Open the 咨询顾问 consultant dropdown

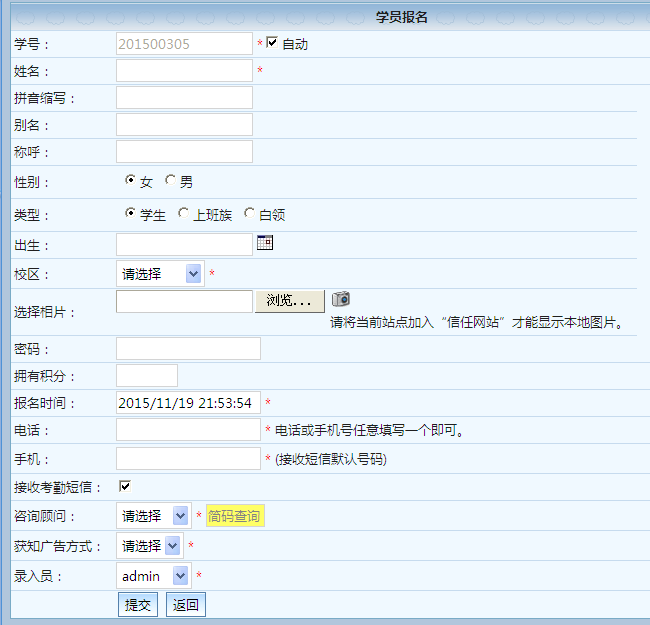(153, 516)
